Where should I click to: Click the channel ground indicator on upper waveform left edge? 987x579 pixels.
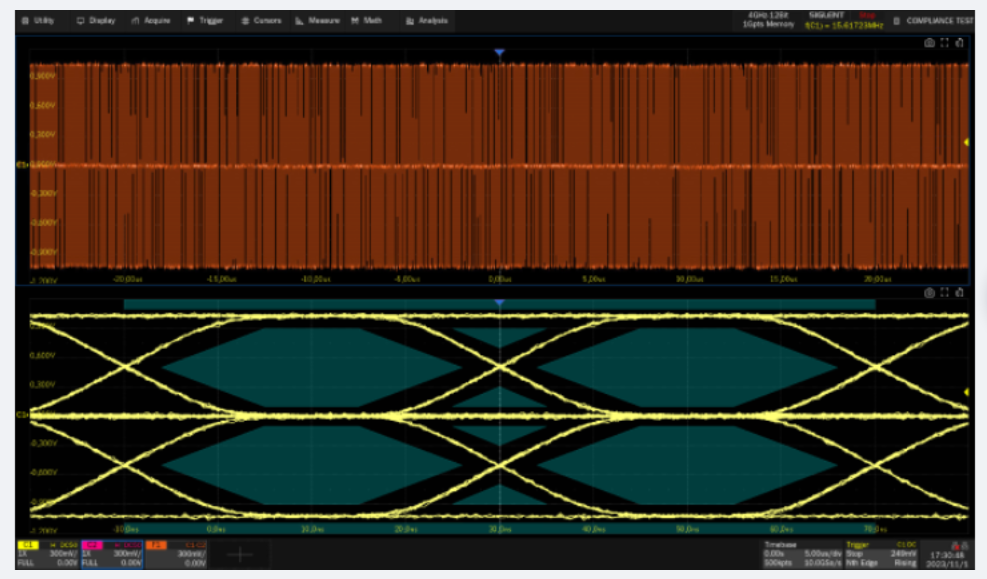21,165
